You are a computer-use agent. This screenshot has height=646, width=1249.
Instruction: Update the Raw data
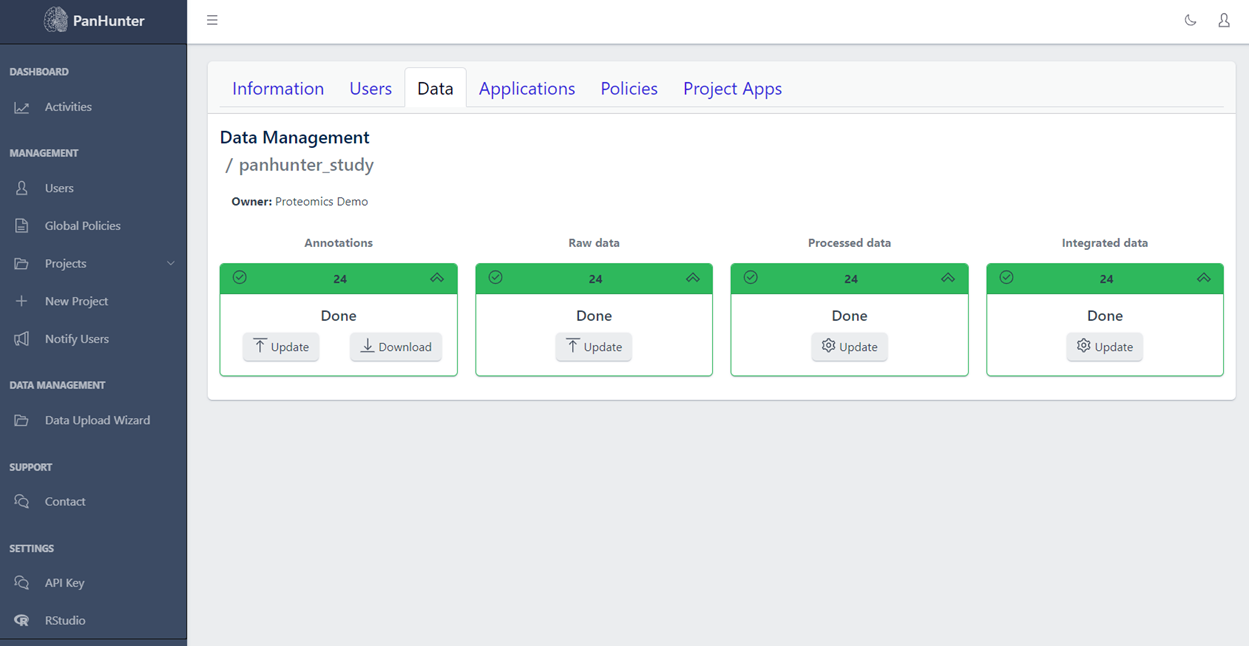pos(593,347)
